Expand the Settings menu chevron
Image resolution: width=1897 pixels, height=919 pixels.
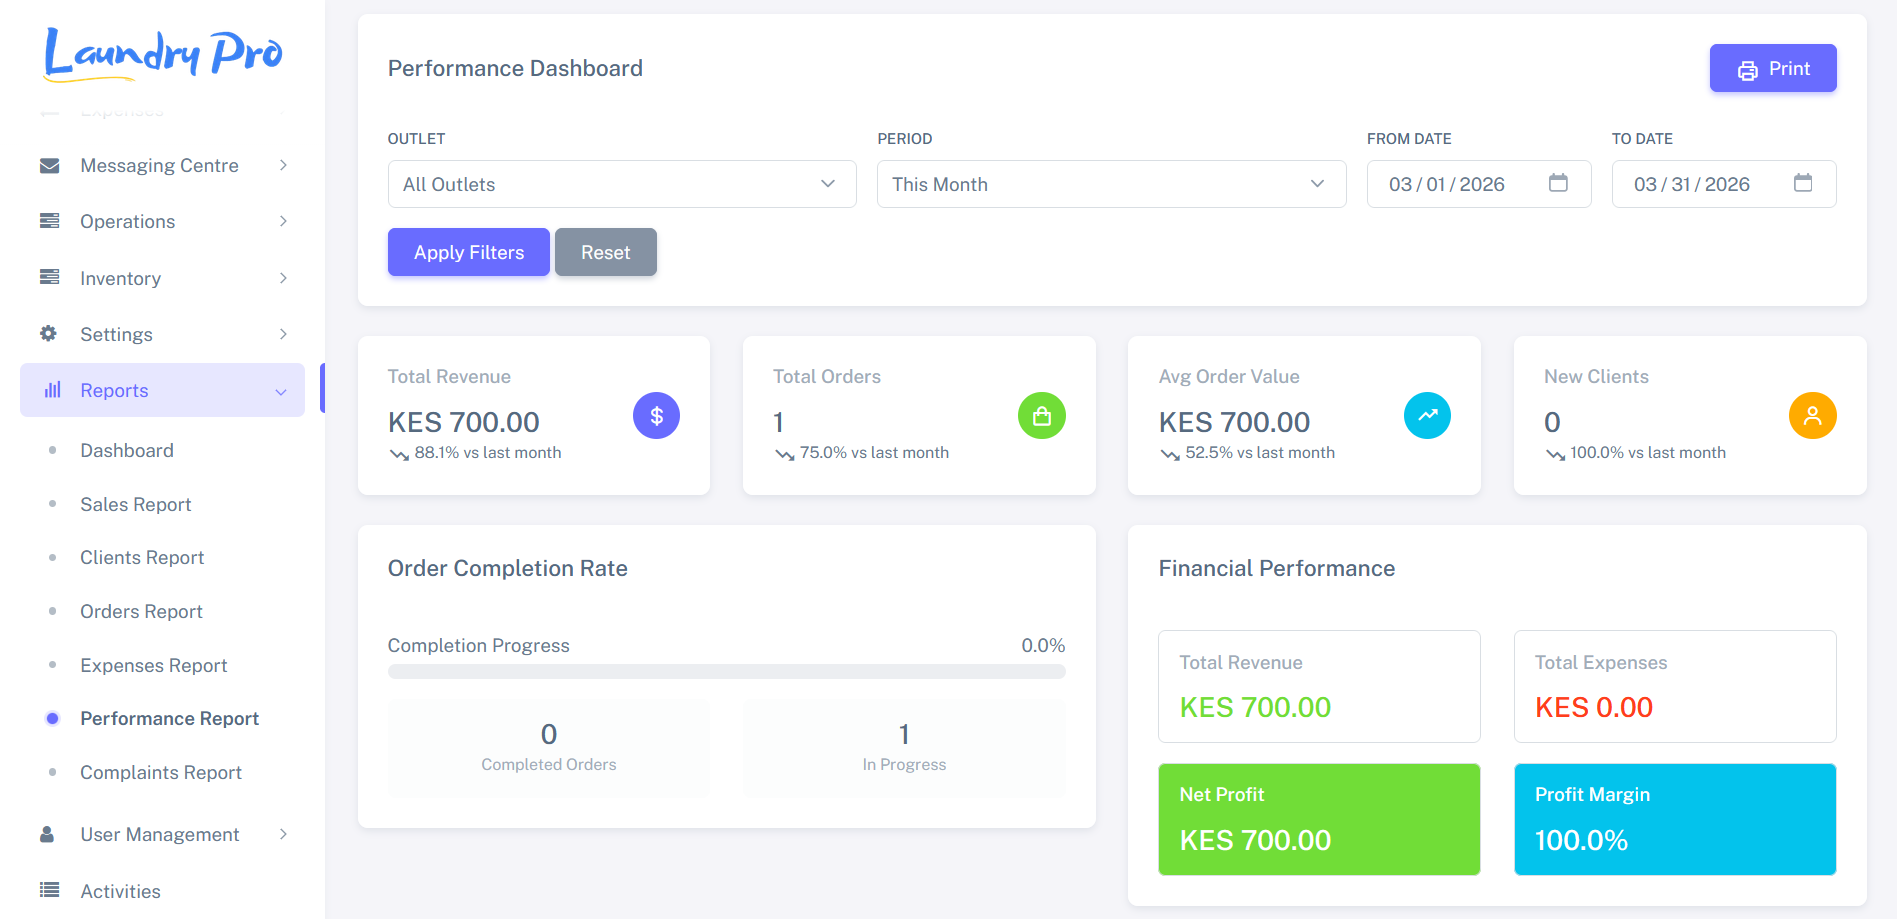(x=283, y=334)
